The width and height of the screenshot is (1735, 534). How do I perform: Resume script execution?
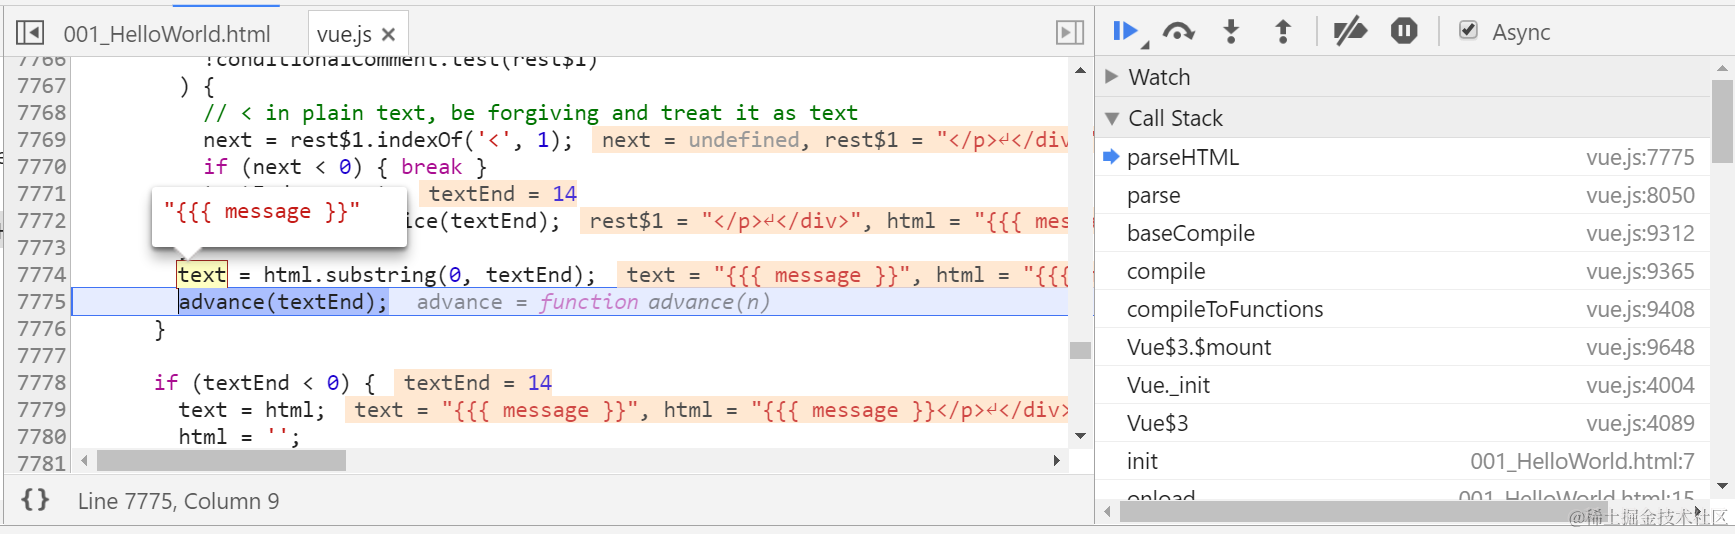(1126, 32)
